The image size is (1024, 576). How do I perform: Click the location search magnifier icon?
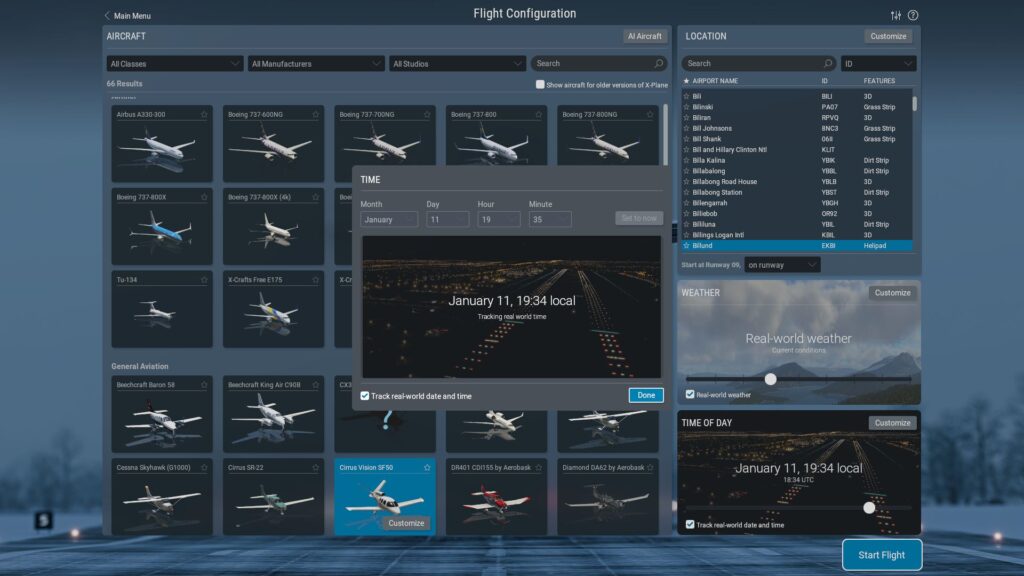tap(828, 63)
